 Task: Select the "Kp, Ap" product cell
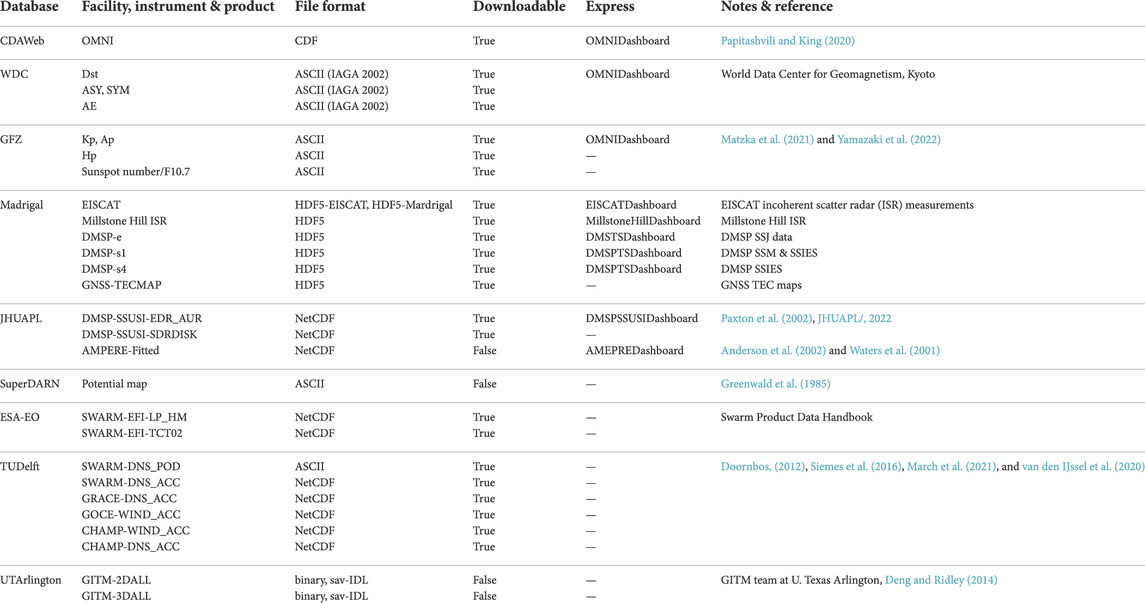click(x=98, y=139)
